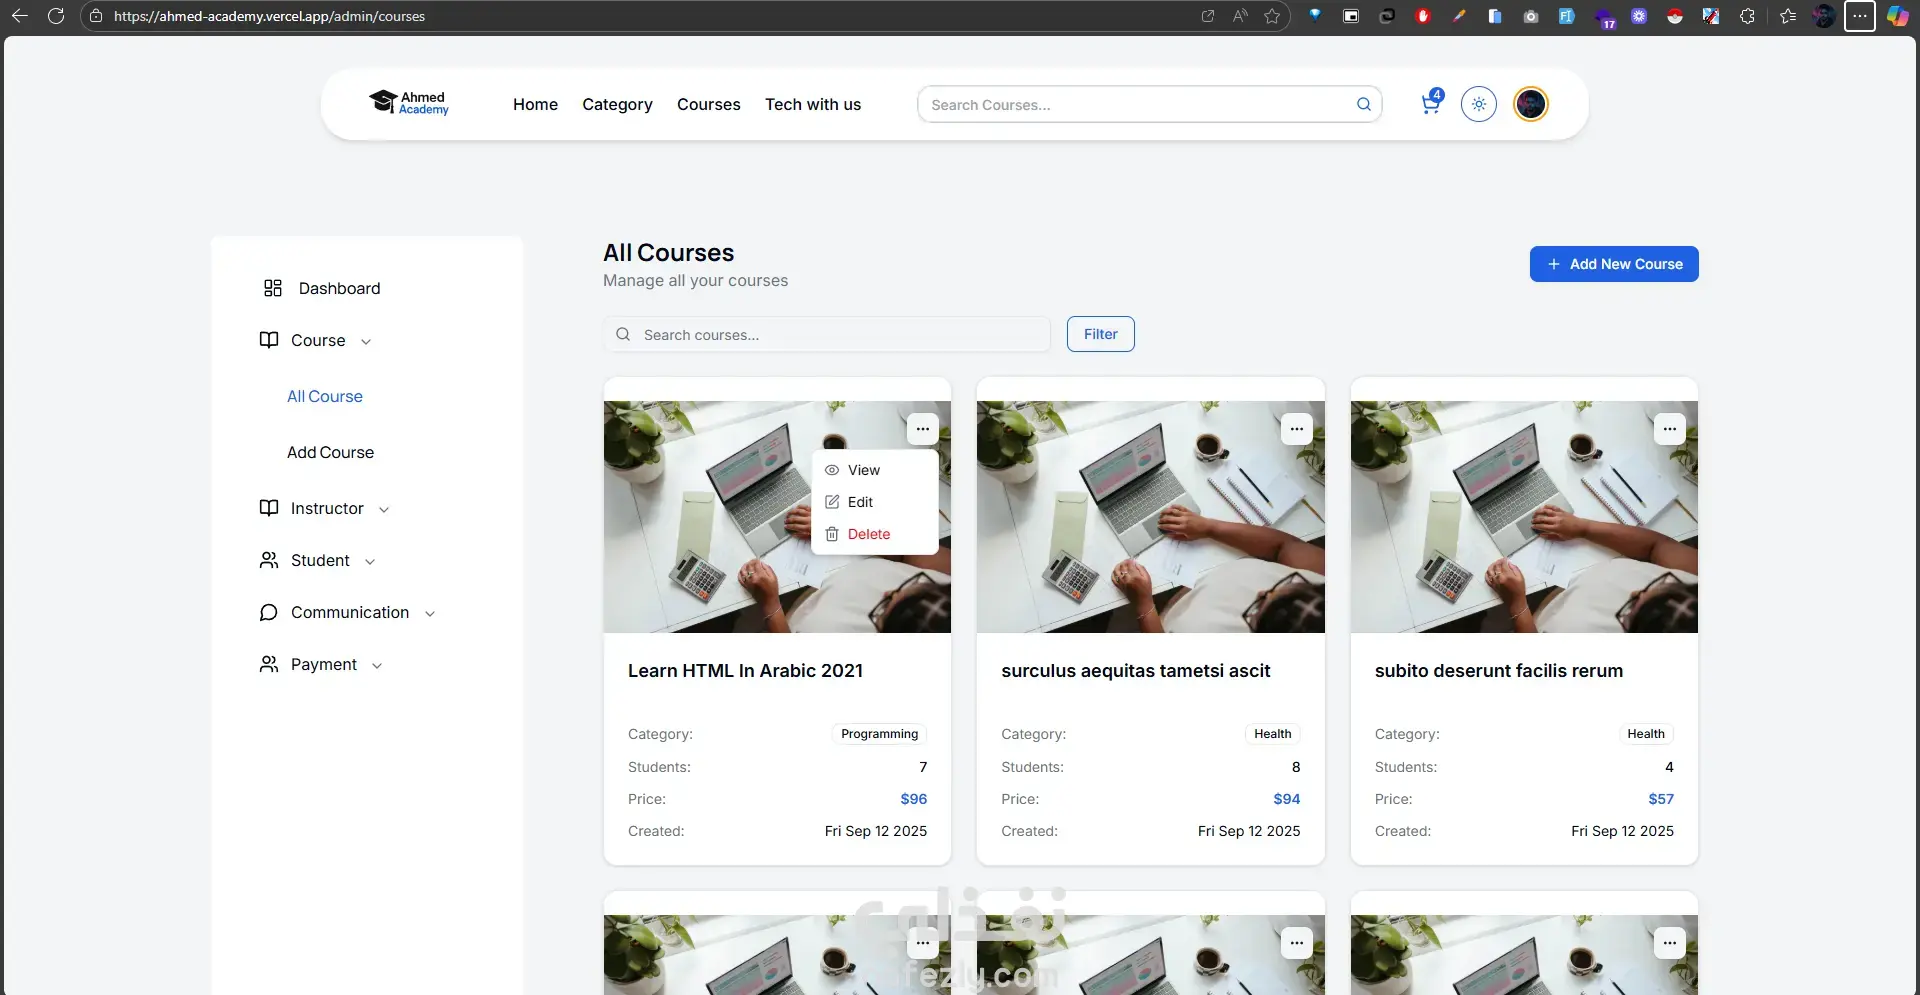Choose Edit from course options menu
This screenshot has height=995, width=1920.
point(874,502)
